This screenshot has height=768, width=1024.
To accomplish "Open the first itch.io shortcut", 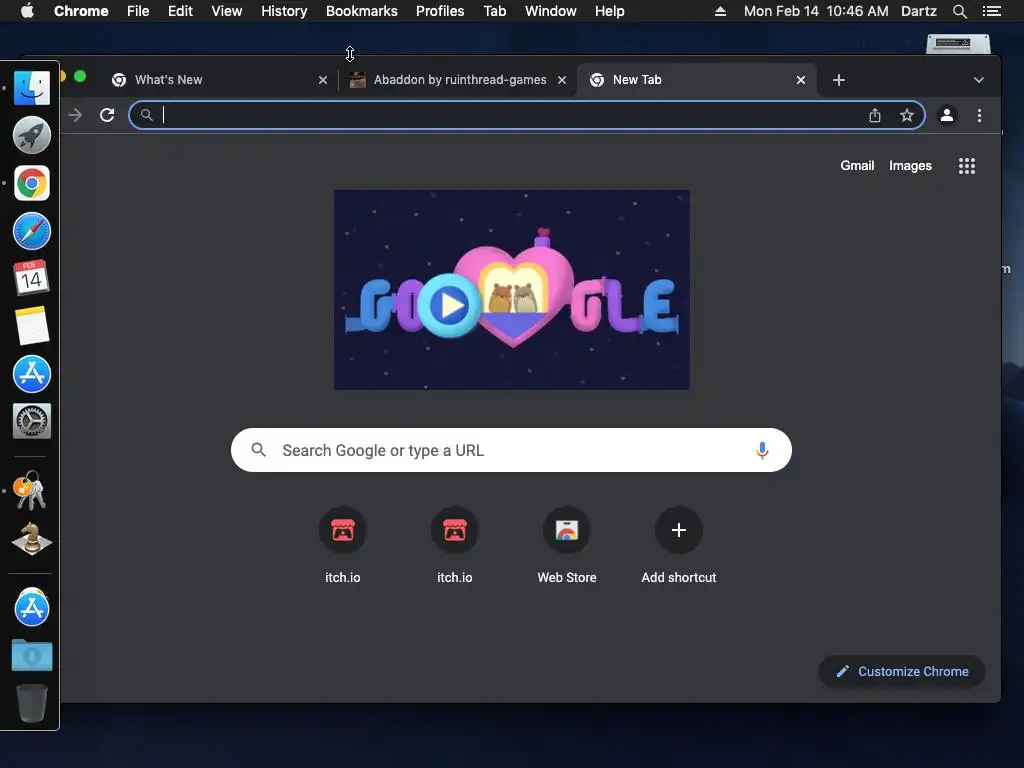I will pyautogui.click(x=343, y=530).
